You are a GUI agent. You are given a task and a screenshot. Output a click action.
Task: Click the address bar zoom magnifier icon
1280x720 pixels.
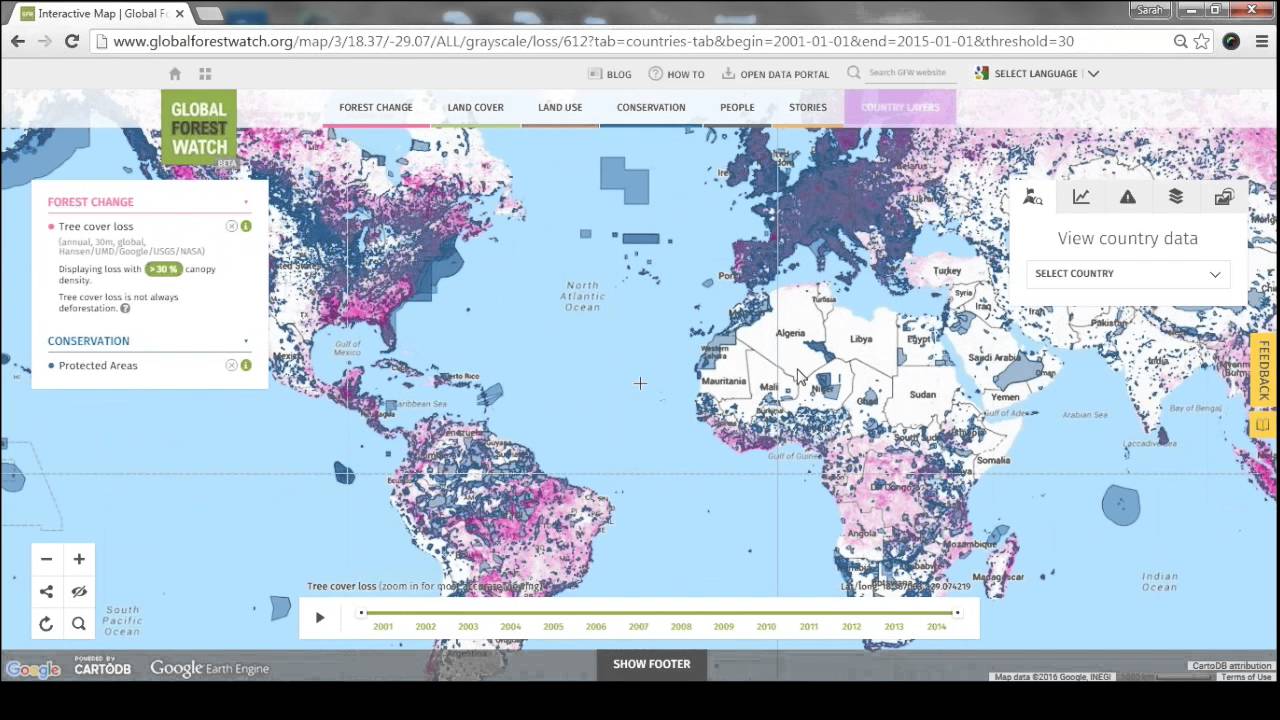[x=1181, y=41]
